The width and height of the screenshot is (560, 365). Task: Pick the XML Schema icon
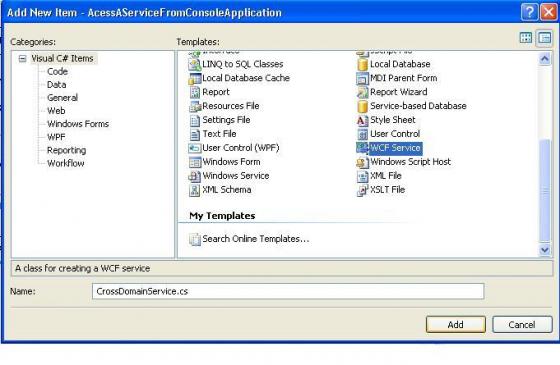click(x=195, y=190)
